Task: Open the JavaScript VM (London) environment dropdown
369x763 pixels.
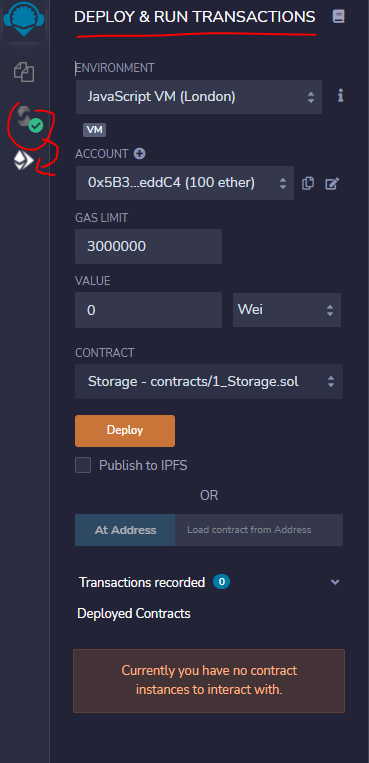Action: 199,97
